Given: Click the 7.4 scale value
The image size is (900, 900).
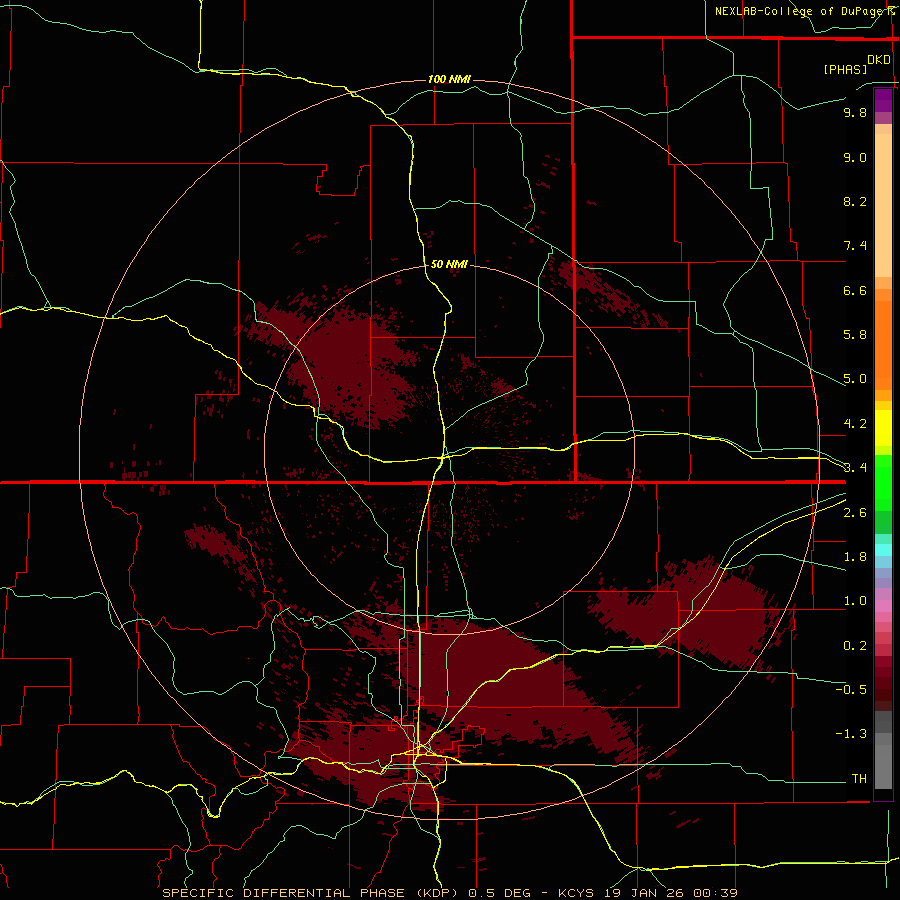Looking at the screenshot, I should click(855, 246).
